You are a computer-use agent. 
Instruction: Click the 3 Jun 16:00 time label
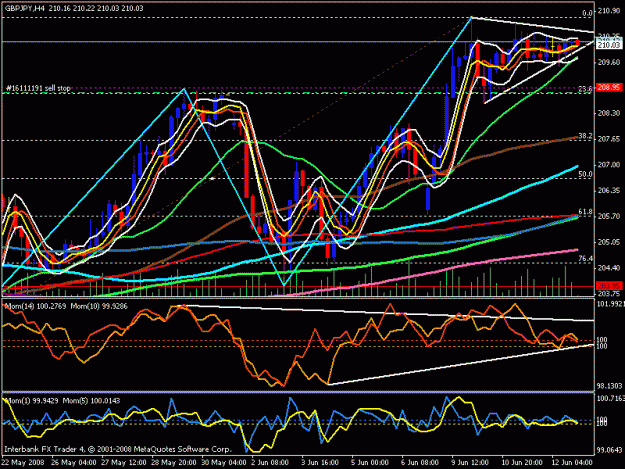[x=320, y=462]
